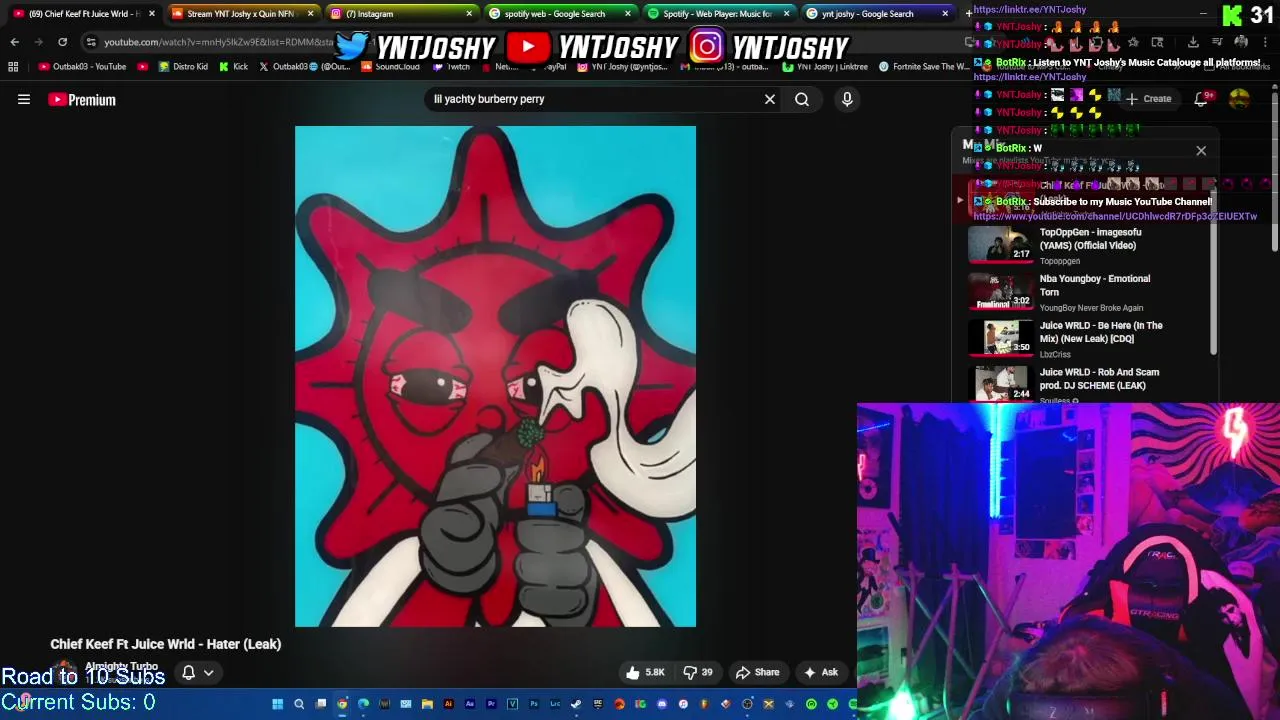Open the Kick bookmark

pyautogui.click(x=233, y=67)
